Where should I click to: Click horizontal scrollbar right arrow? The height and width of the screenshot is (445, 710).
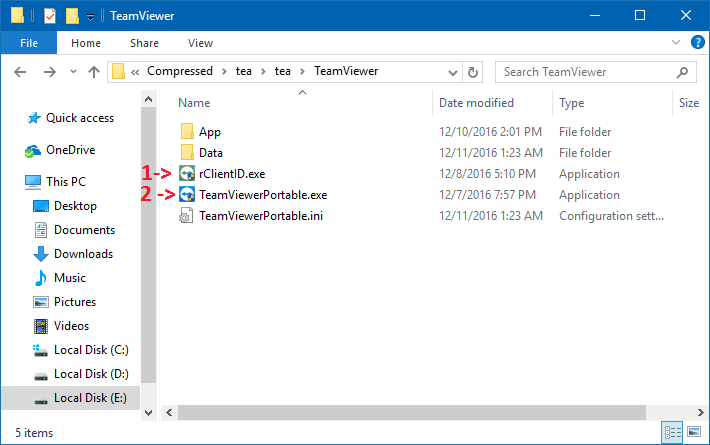pos(700,412)
